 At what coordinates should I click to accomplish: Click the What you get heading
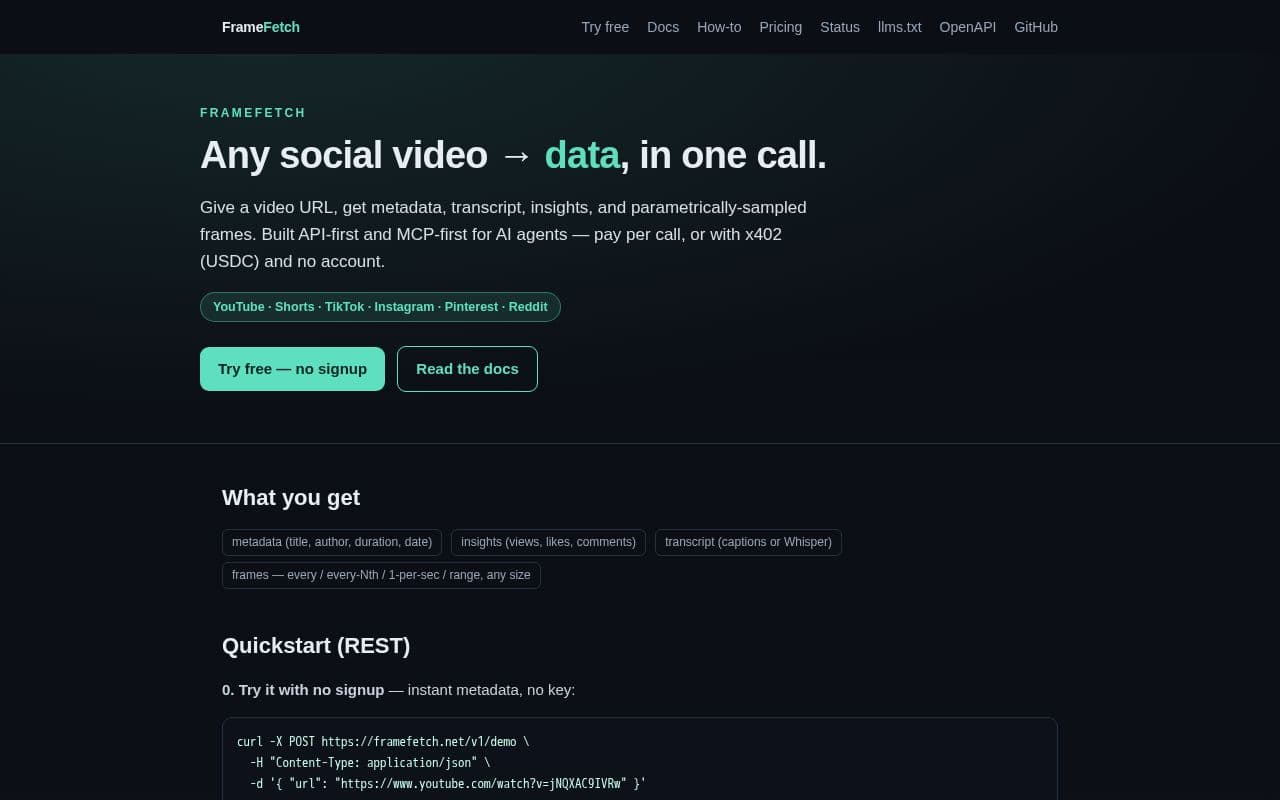pyautogui.click(x=291, y=498)
